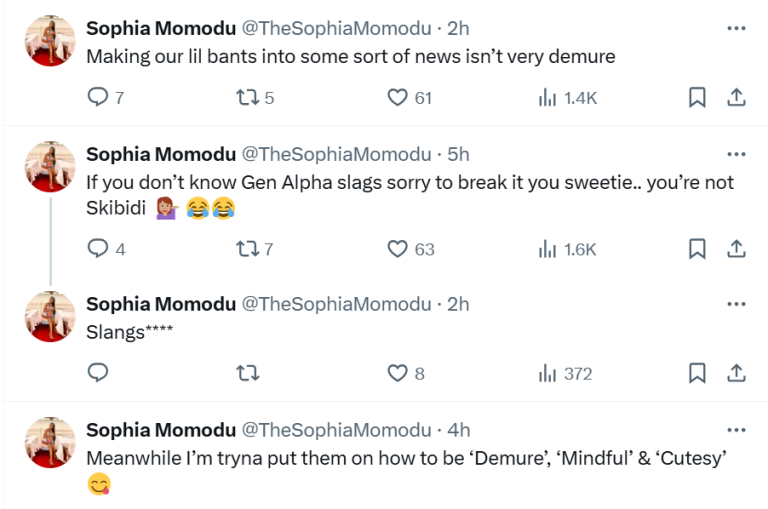The image size is (768, 509).
Task: Retweet the Gen Alpha slags tweet
Action: point(245,249)
